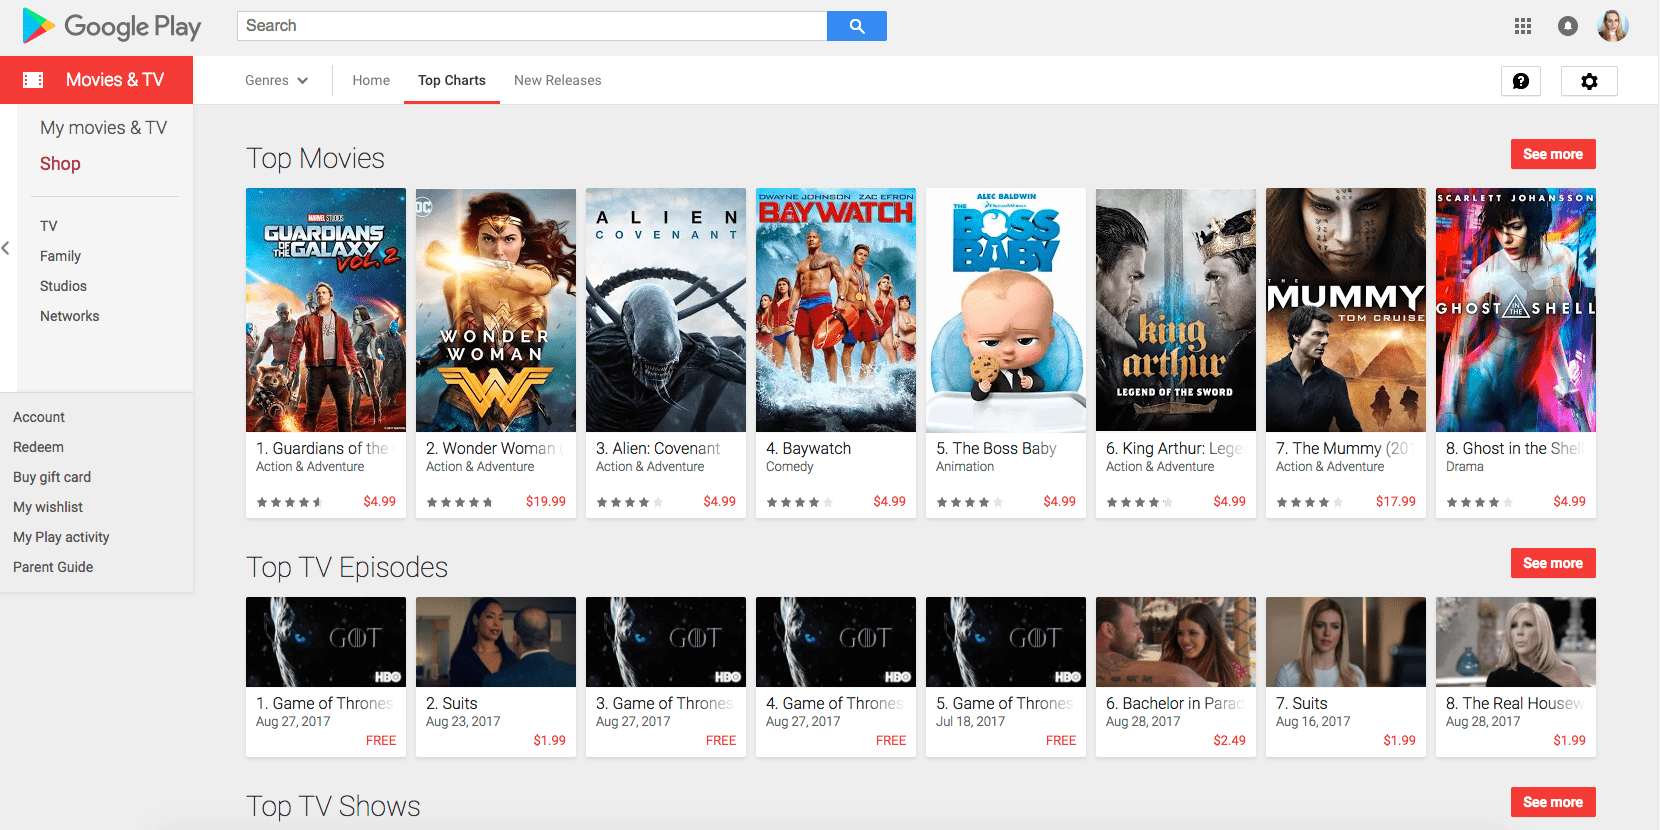Open the Parent Guide link
The width and height of the screenshot is (1660, 830).
(53, 567)
